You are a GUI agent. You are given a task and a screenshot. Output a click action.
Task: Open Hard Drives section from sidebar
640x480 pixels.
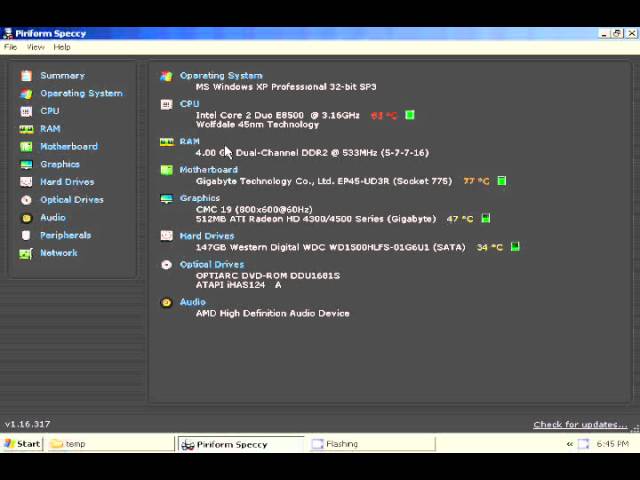pyautogui.click(x=67, y=182)
